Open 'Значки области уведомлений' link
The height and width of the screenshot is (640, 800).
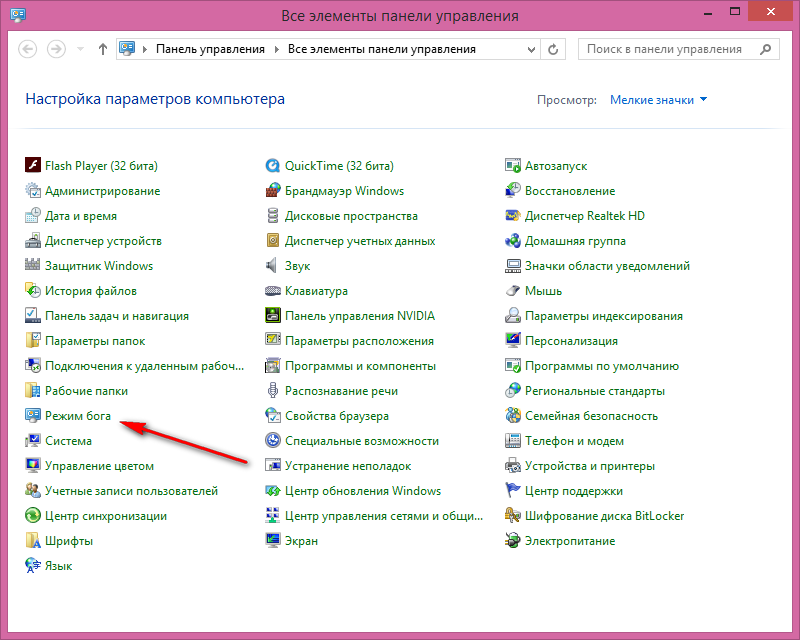coord(607,265)
